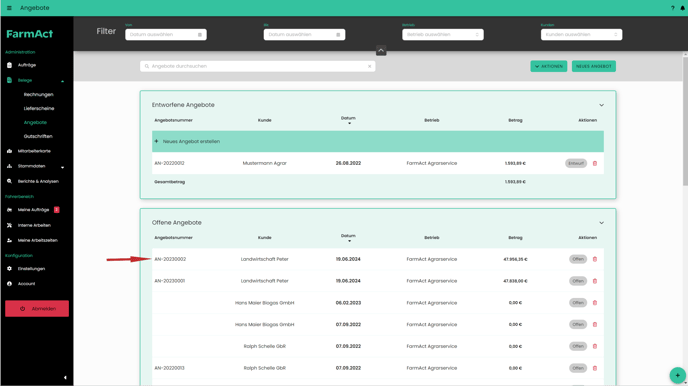Open the Kunden auswählen dropdown
Viewport: 688px width, 386px height.
click(x=581, y=35)
